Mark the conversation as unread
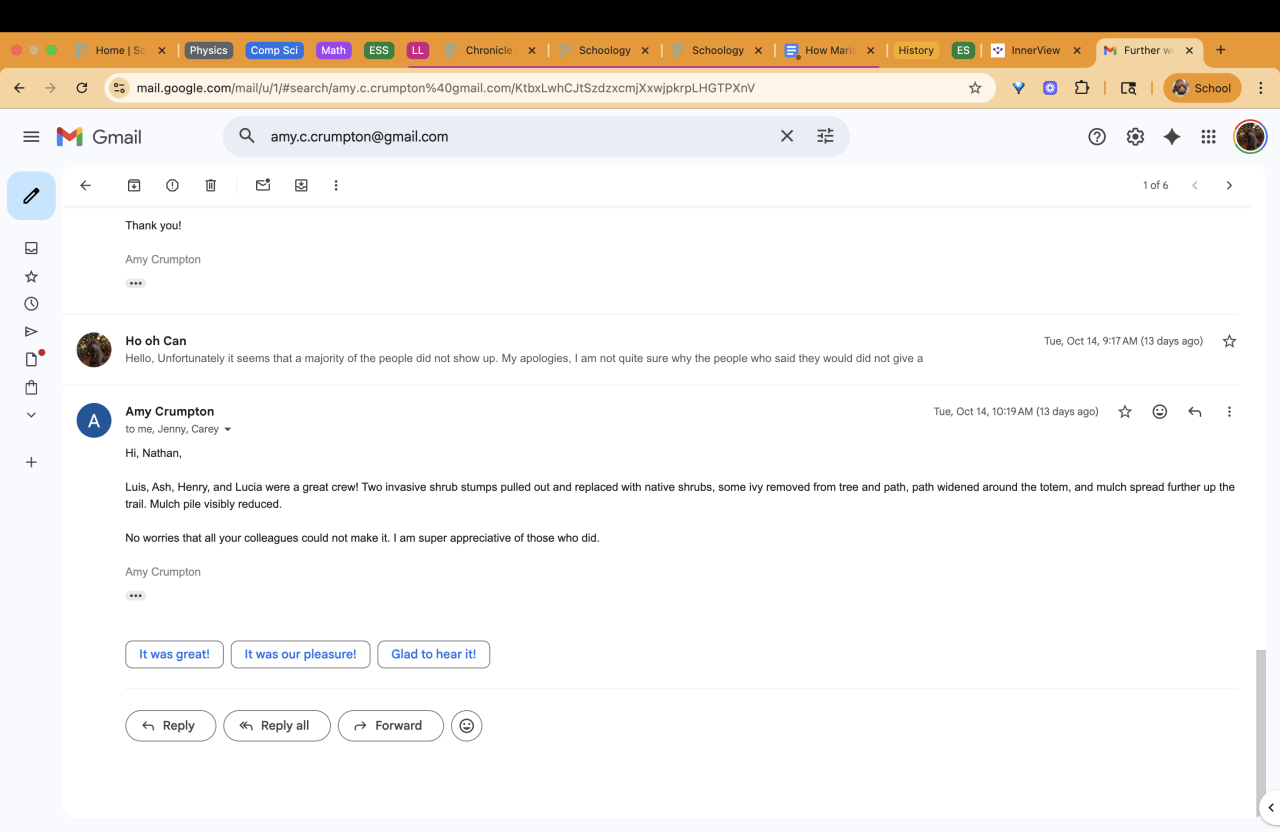This screenshot has width=1280, height=832. [x=263, y=185]
